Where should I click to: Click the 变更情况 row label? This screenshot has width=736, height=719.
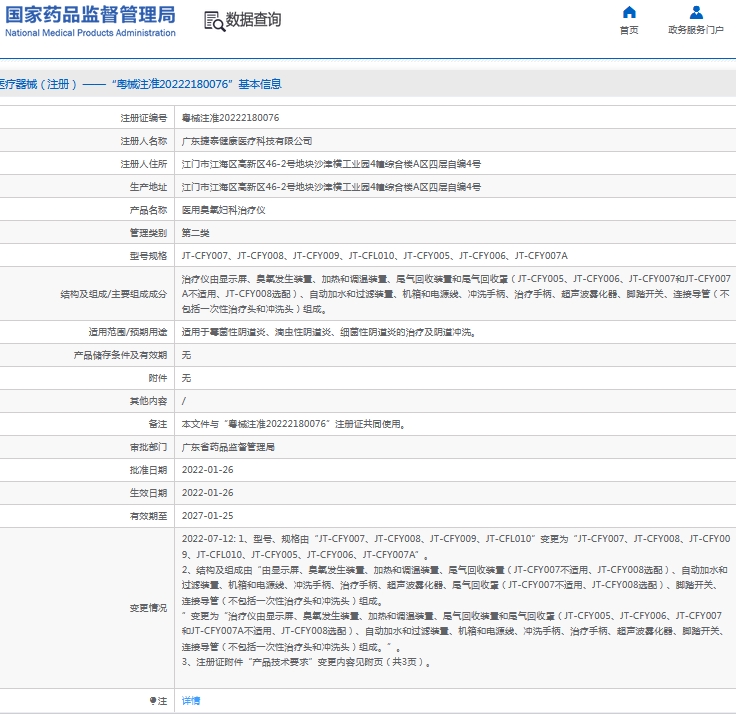point(148,608)
